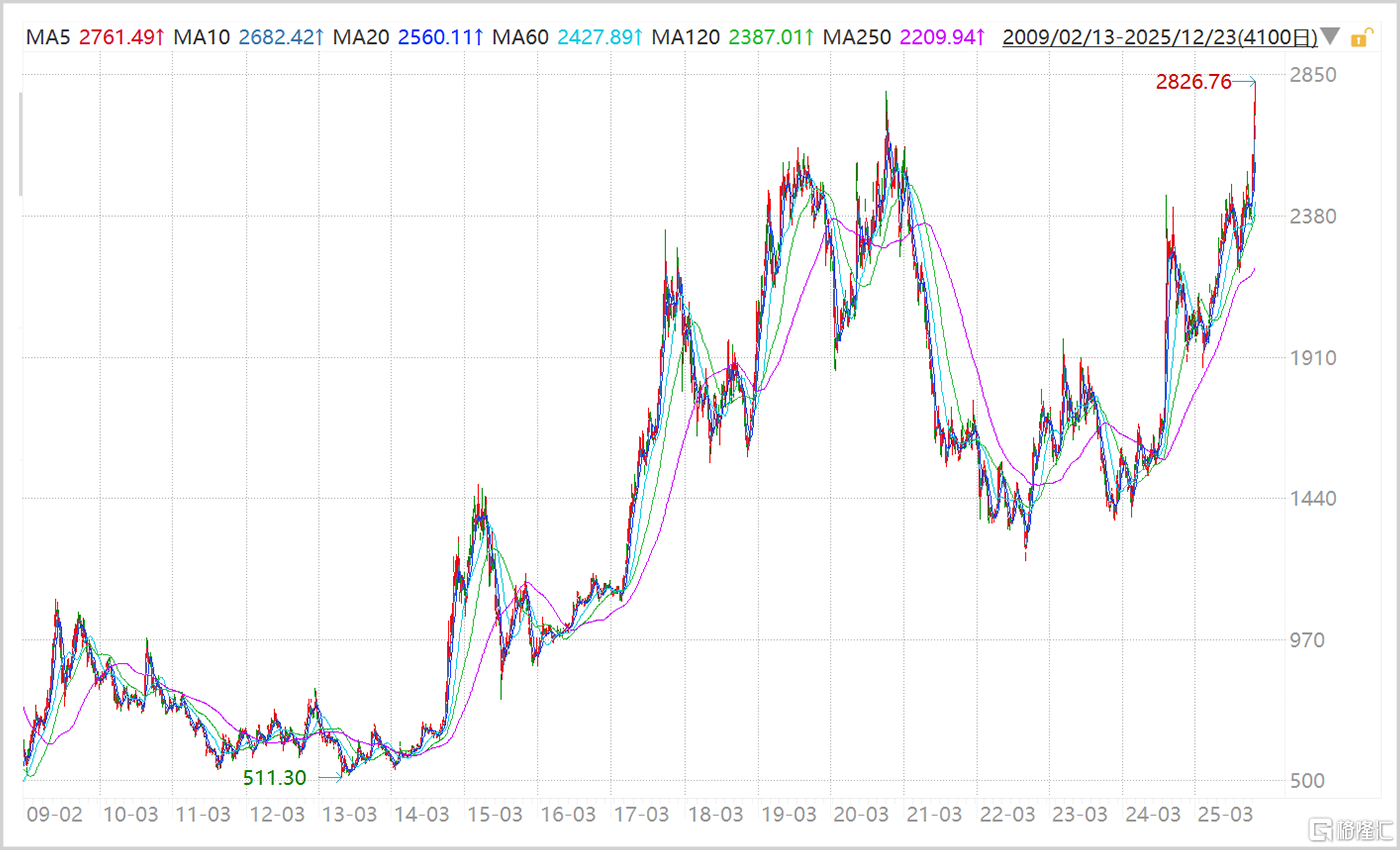Click the 2826.76 high price marker
The width and height of the screenshot is (1400, 850).
click(x=1193, y=82)
